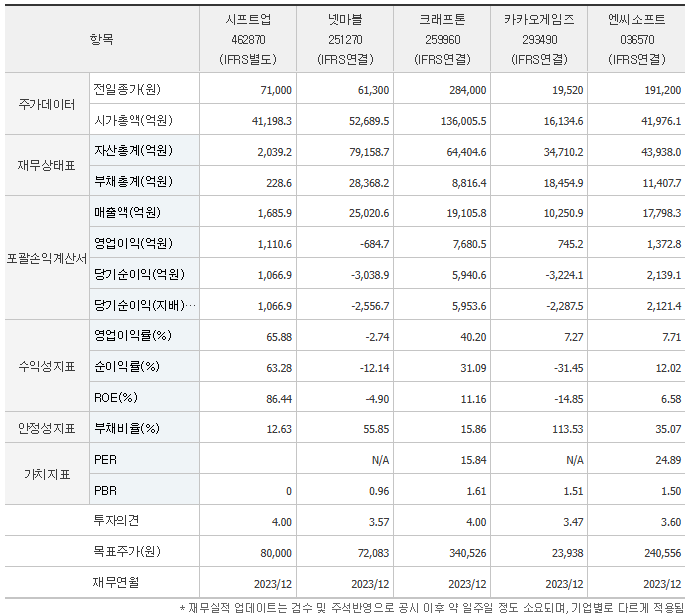Click the 전일종가(원) row label
The width and height of the screenshot is (689, 614).
coord(127,89)
